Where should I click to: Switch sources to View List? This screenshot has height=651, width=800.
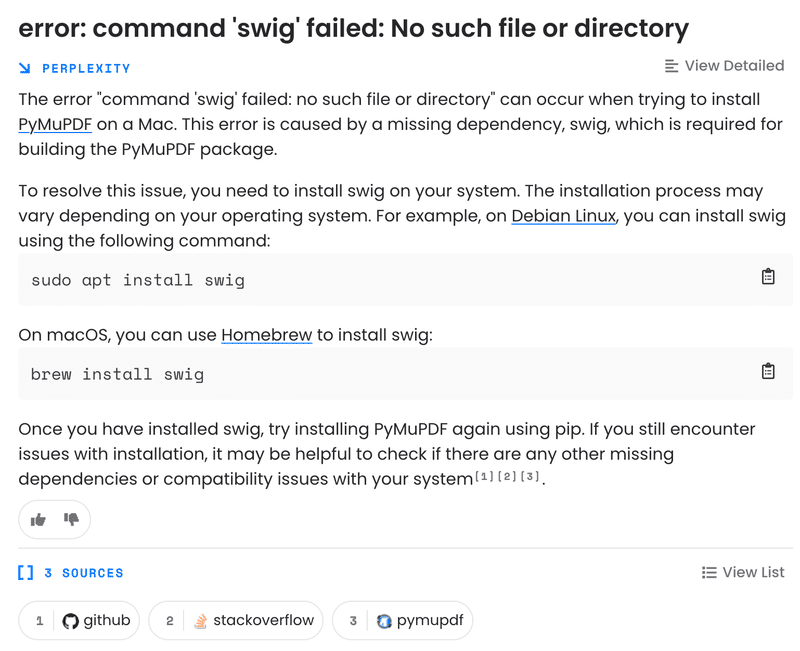[x=743, y=572]
